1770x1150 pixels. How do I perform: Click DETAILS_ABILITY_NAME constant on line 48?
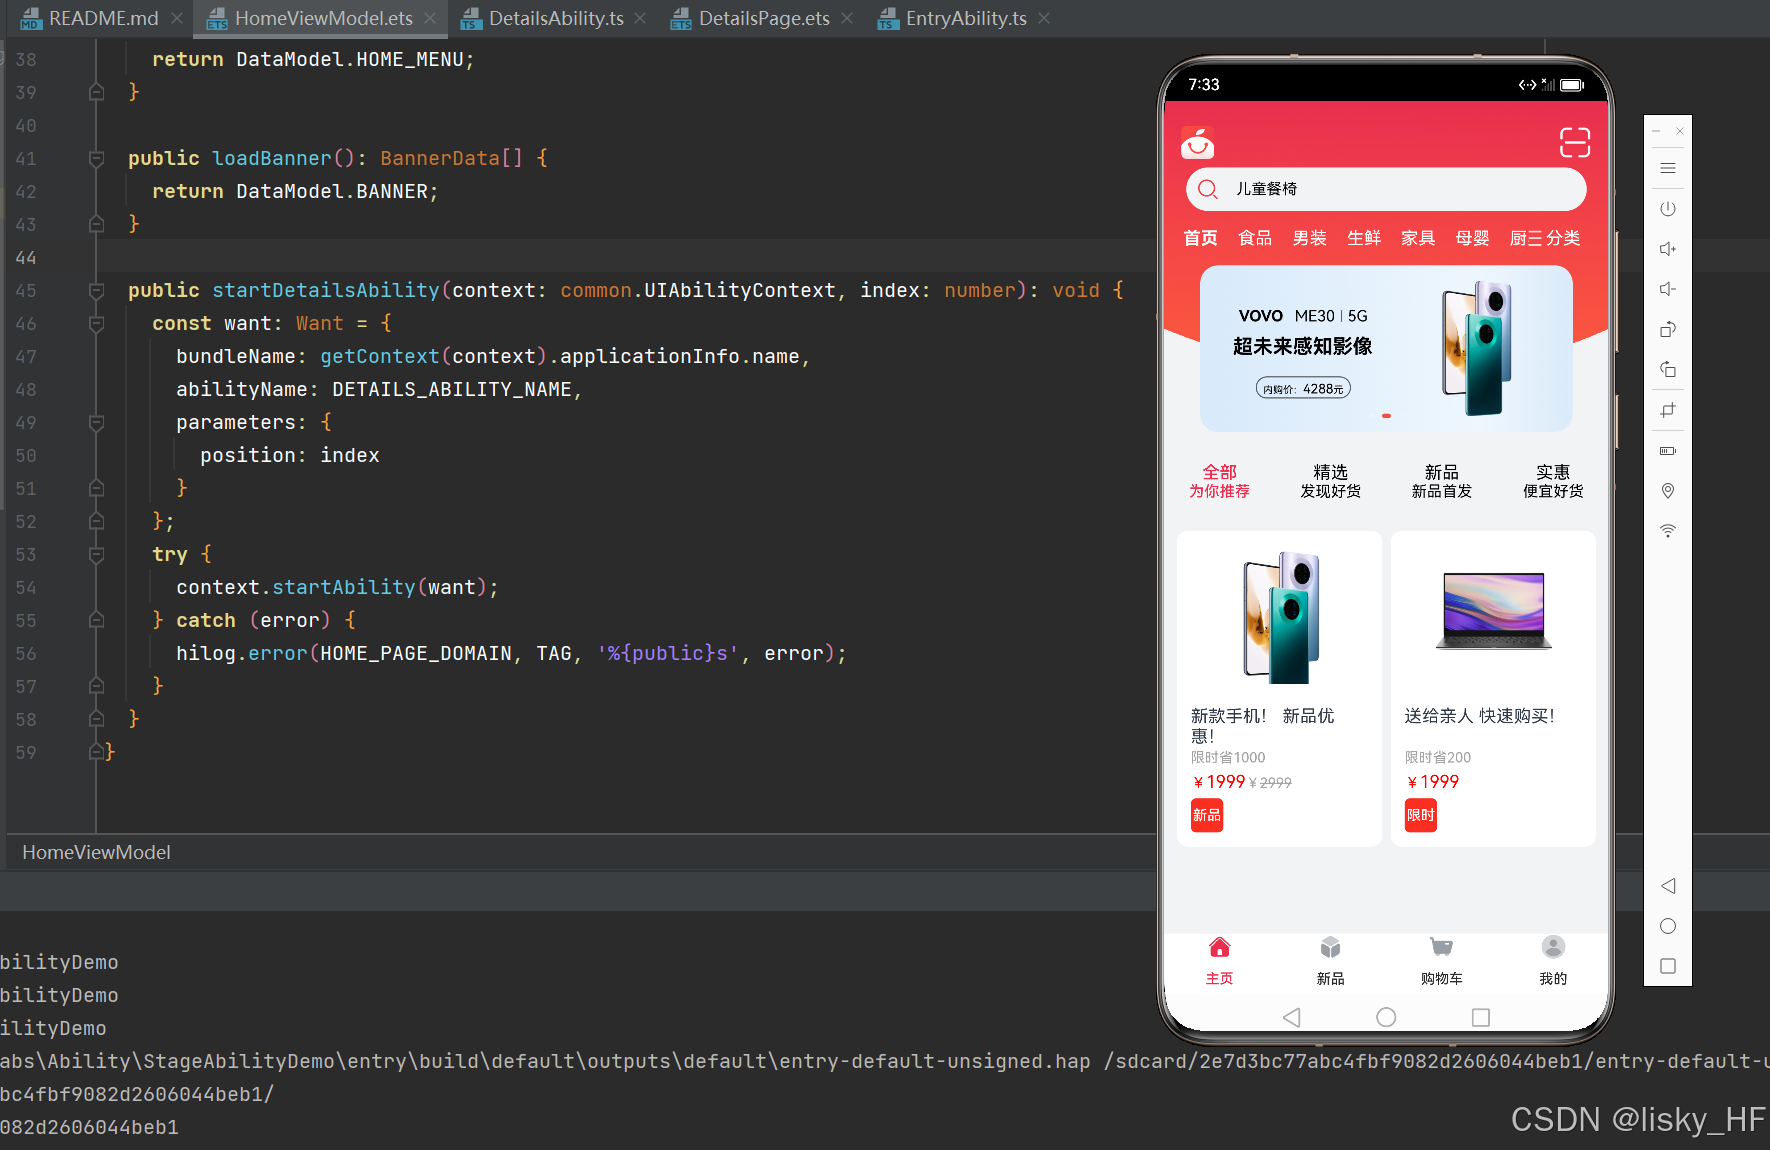(x=451, y=389)
